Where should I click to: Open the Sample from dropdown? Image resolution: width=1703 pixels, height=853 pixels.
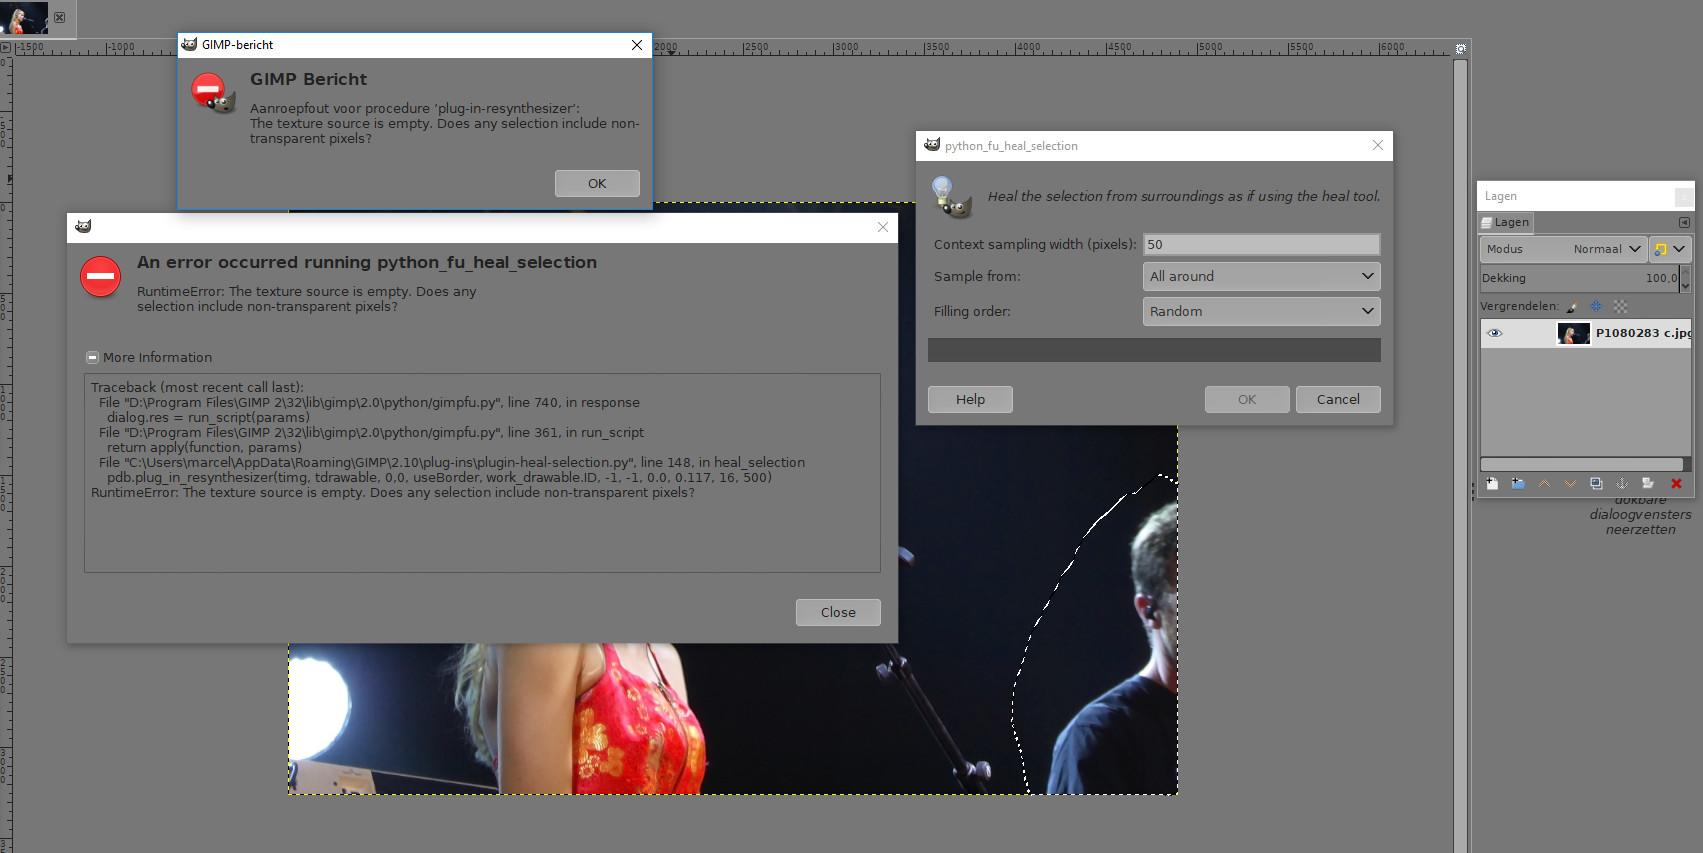(1261, 276)
